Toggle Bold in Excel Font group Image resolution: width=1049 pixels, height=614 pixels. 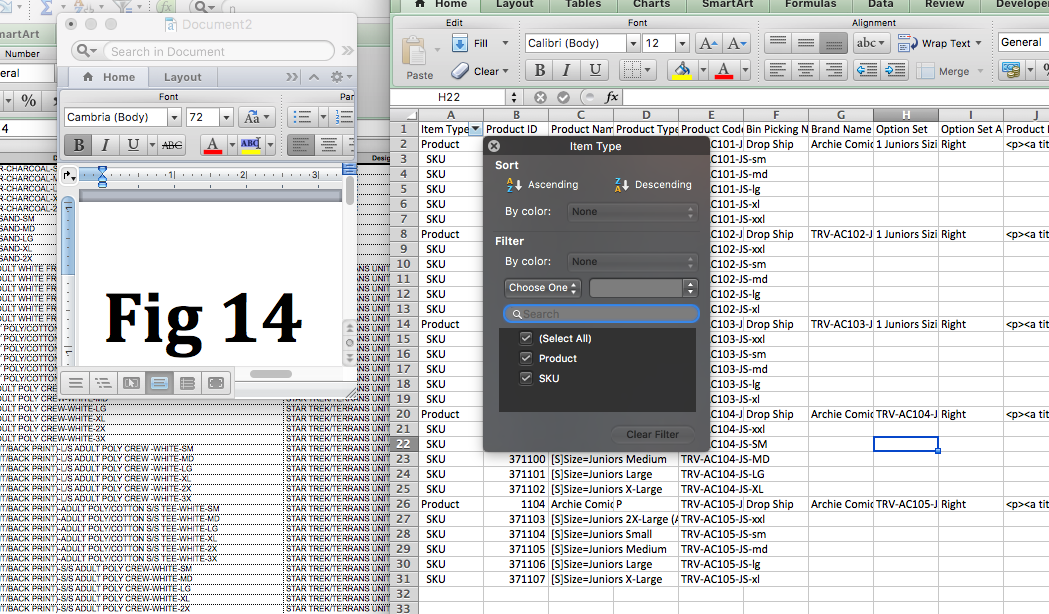click(x=540, y=70)
